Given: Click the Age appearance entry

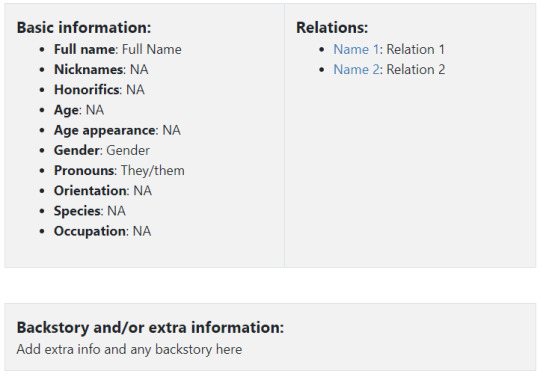Looking at the screenshot, I should pos(117,130).
